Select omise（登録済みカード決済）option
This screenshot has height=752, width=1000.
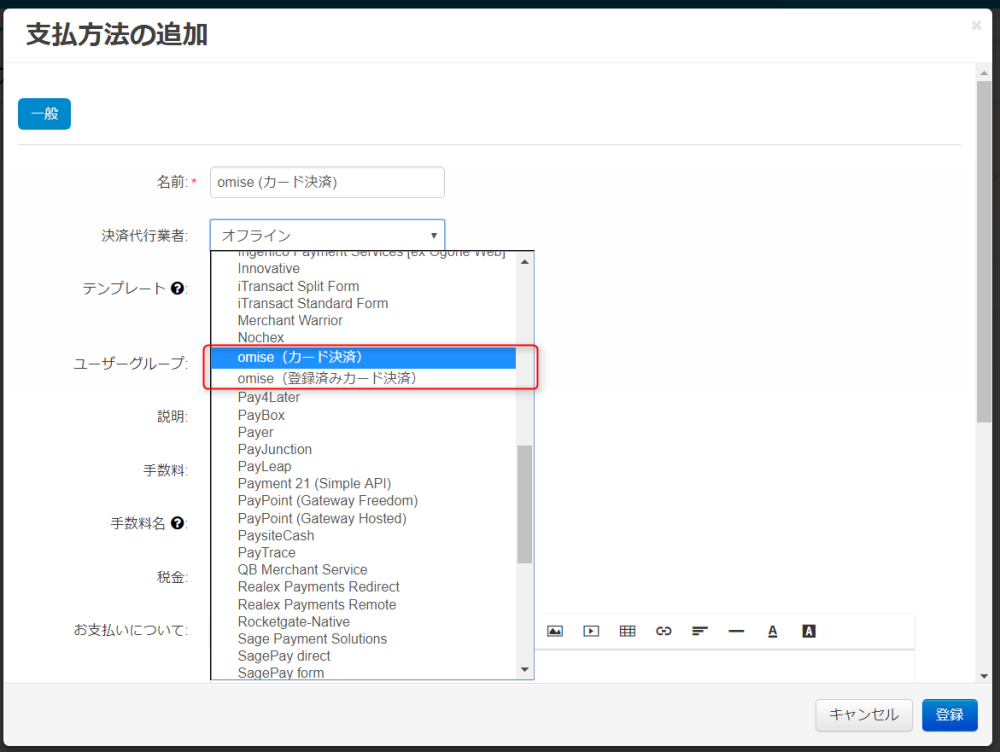point(364,378)
